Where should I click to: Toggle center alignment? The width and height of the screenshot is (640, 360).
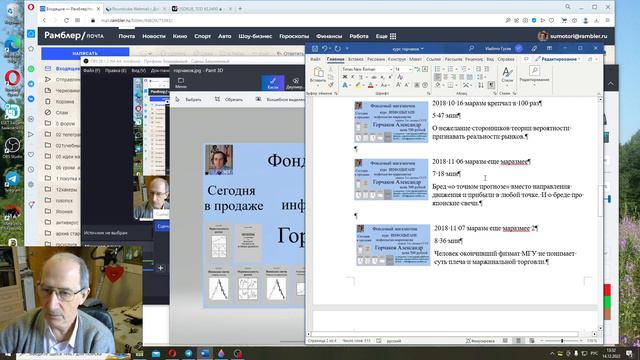(x=446, y=77)
